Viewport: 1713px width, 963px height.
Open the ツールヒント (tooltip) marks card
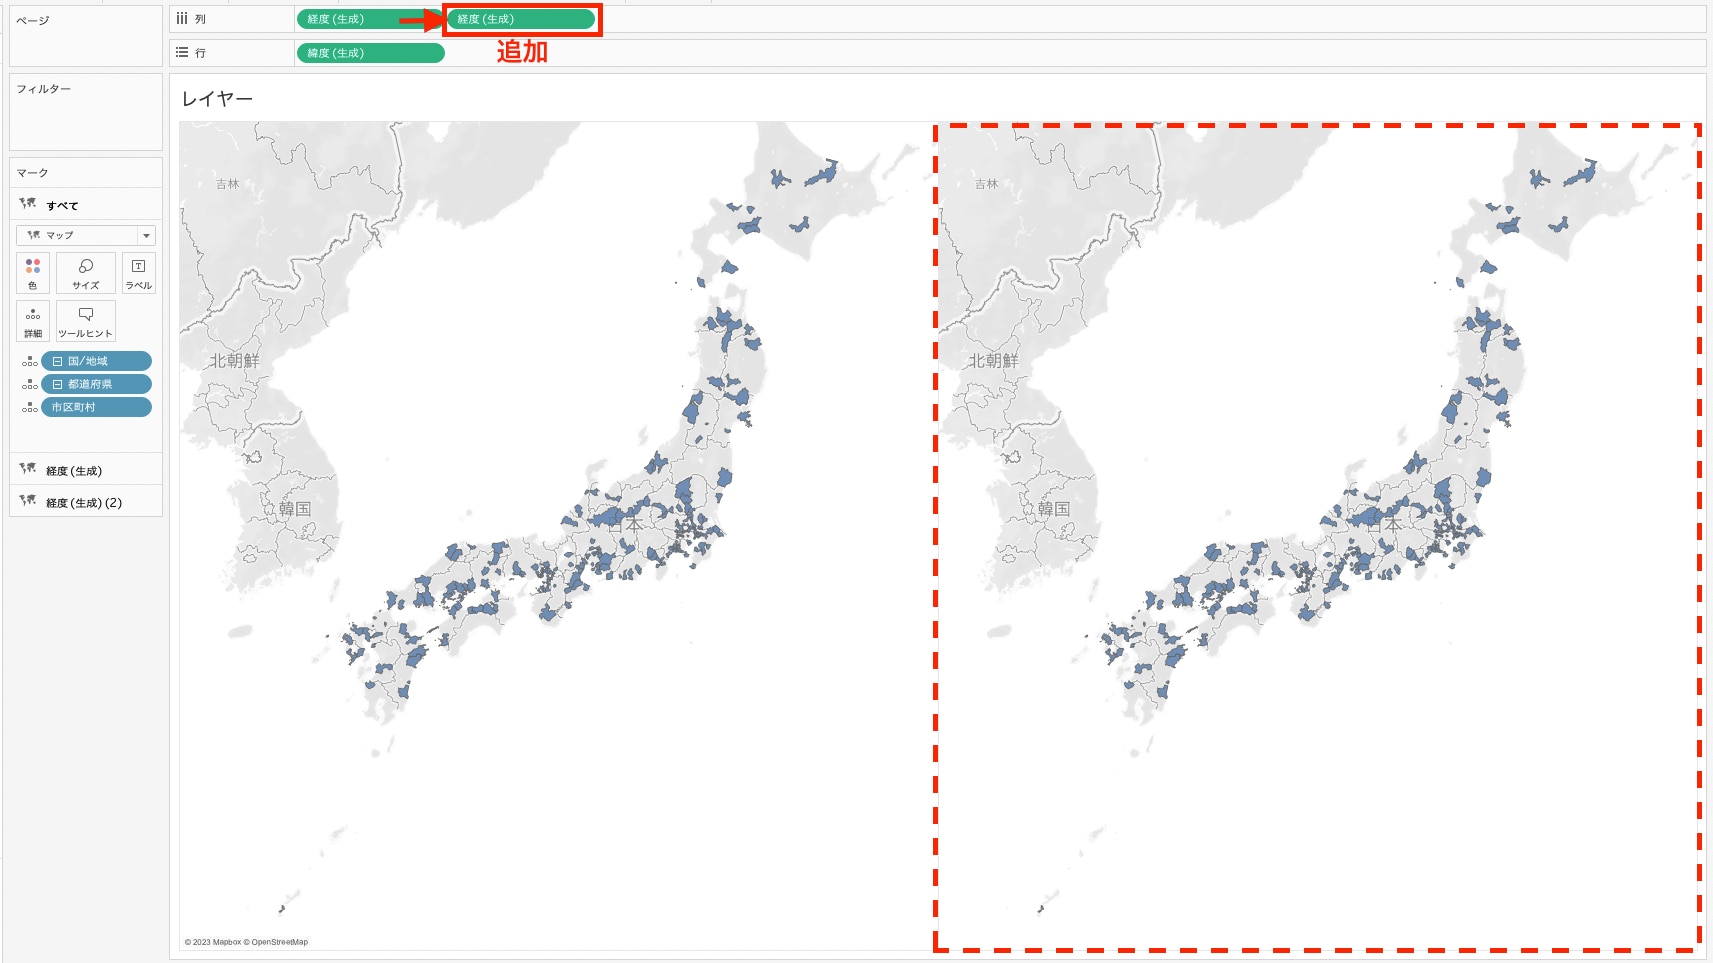(86, 321)
